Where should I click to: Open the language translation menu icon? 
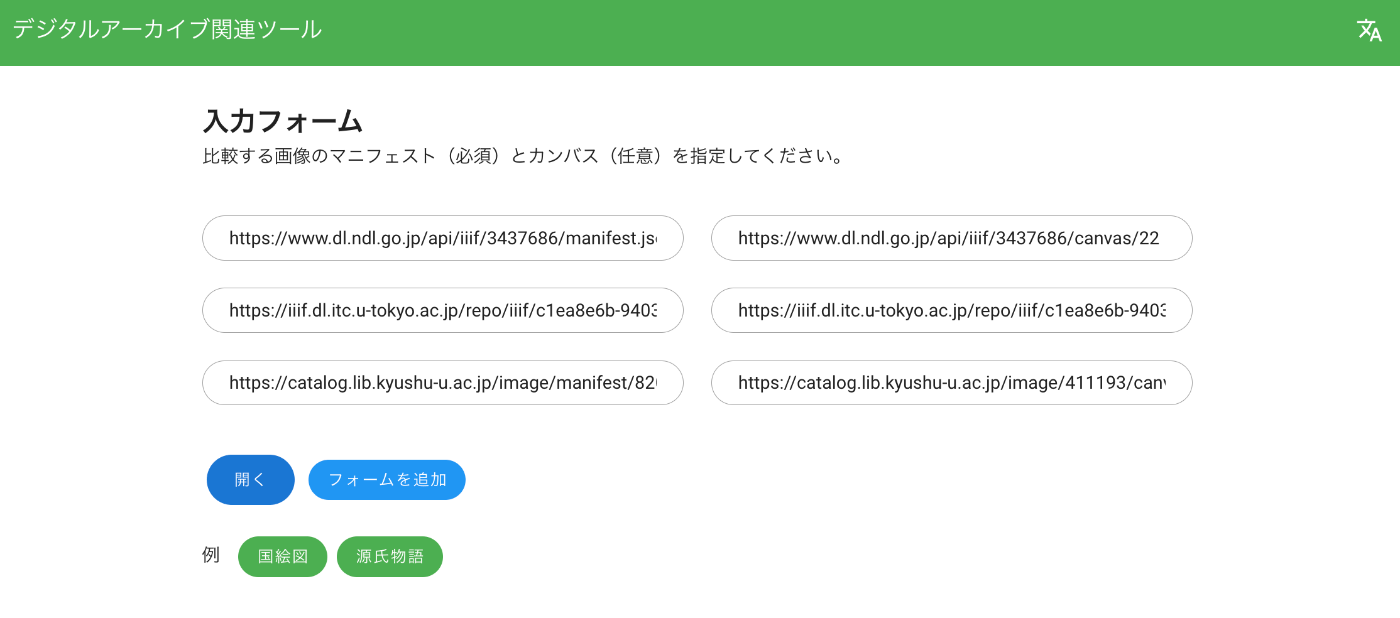pyautogui.click(x=1369, y=31)
